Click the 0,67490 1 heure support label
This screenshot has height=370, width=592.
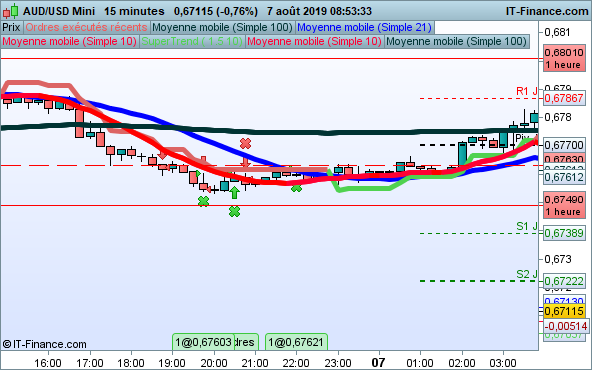click(564, 205)
